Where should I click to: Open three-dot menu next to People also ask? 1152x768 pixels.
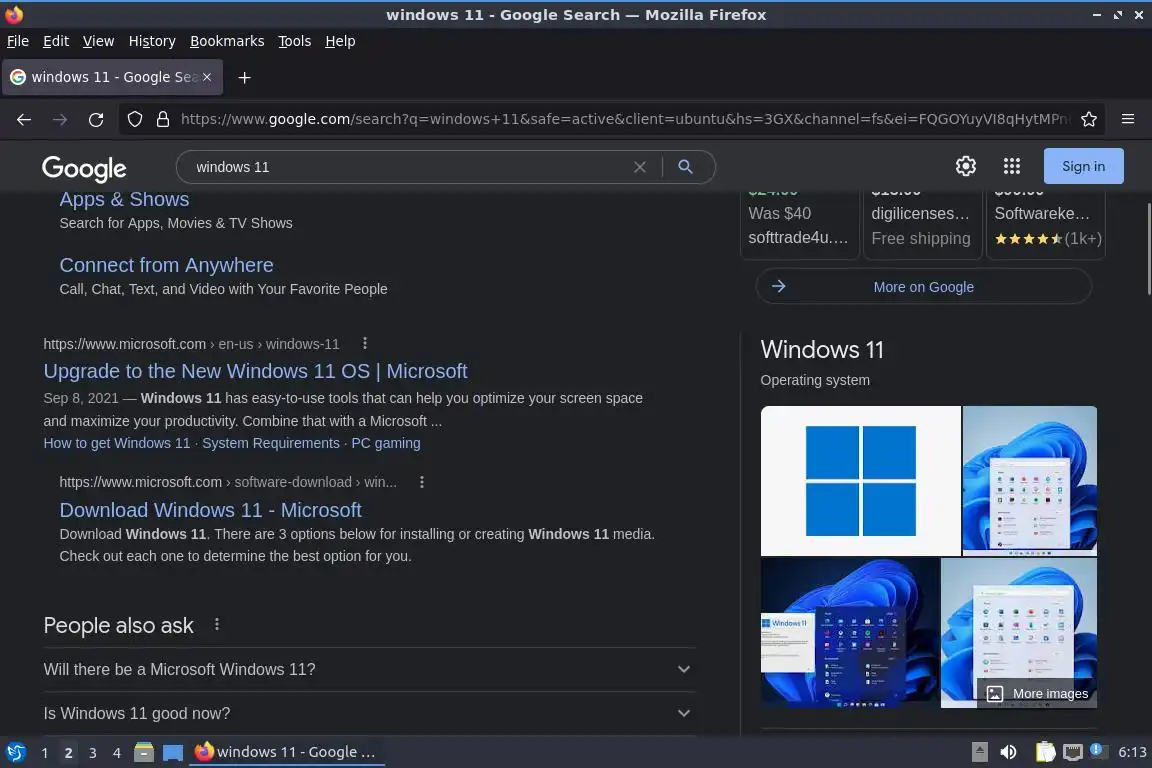[x=216, y=624]
